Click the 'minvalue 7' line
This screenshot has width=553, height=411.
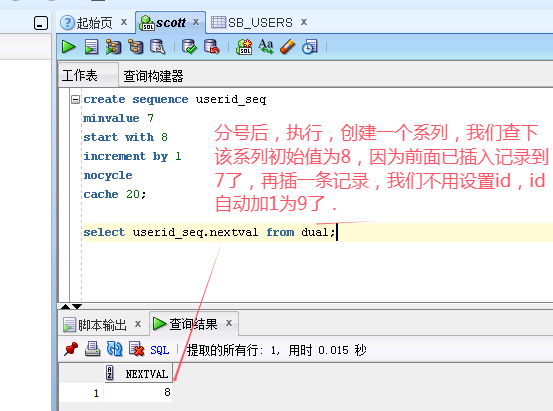118,118
